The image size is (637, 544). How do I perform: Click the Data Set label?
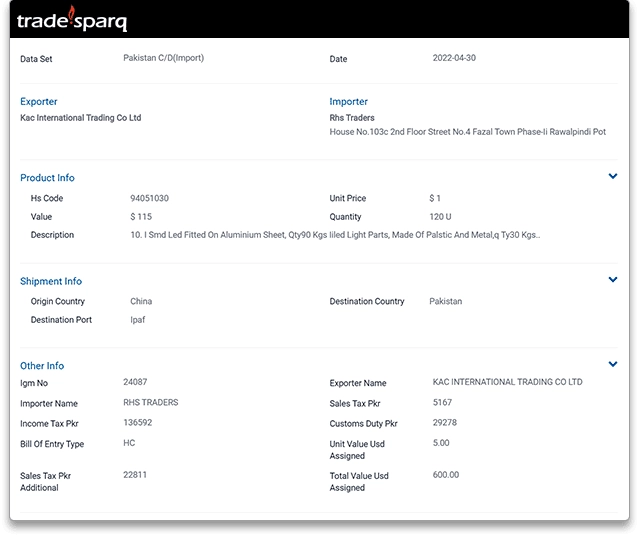click(x=36, y=59)
